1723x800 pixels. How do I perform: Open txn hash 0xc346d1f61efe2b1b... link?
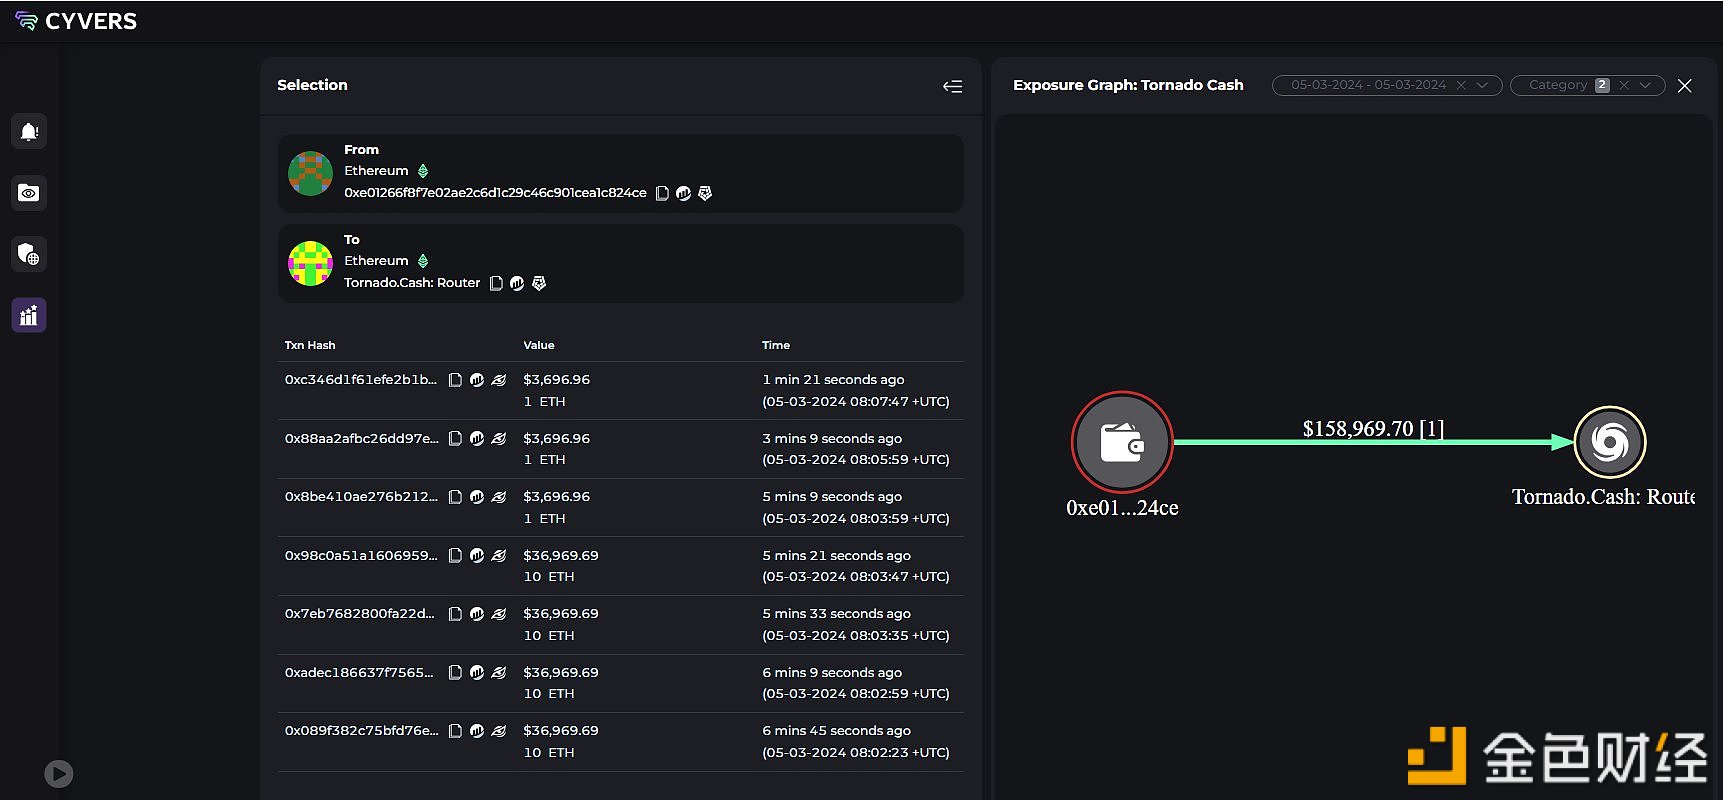(361, 380)
